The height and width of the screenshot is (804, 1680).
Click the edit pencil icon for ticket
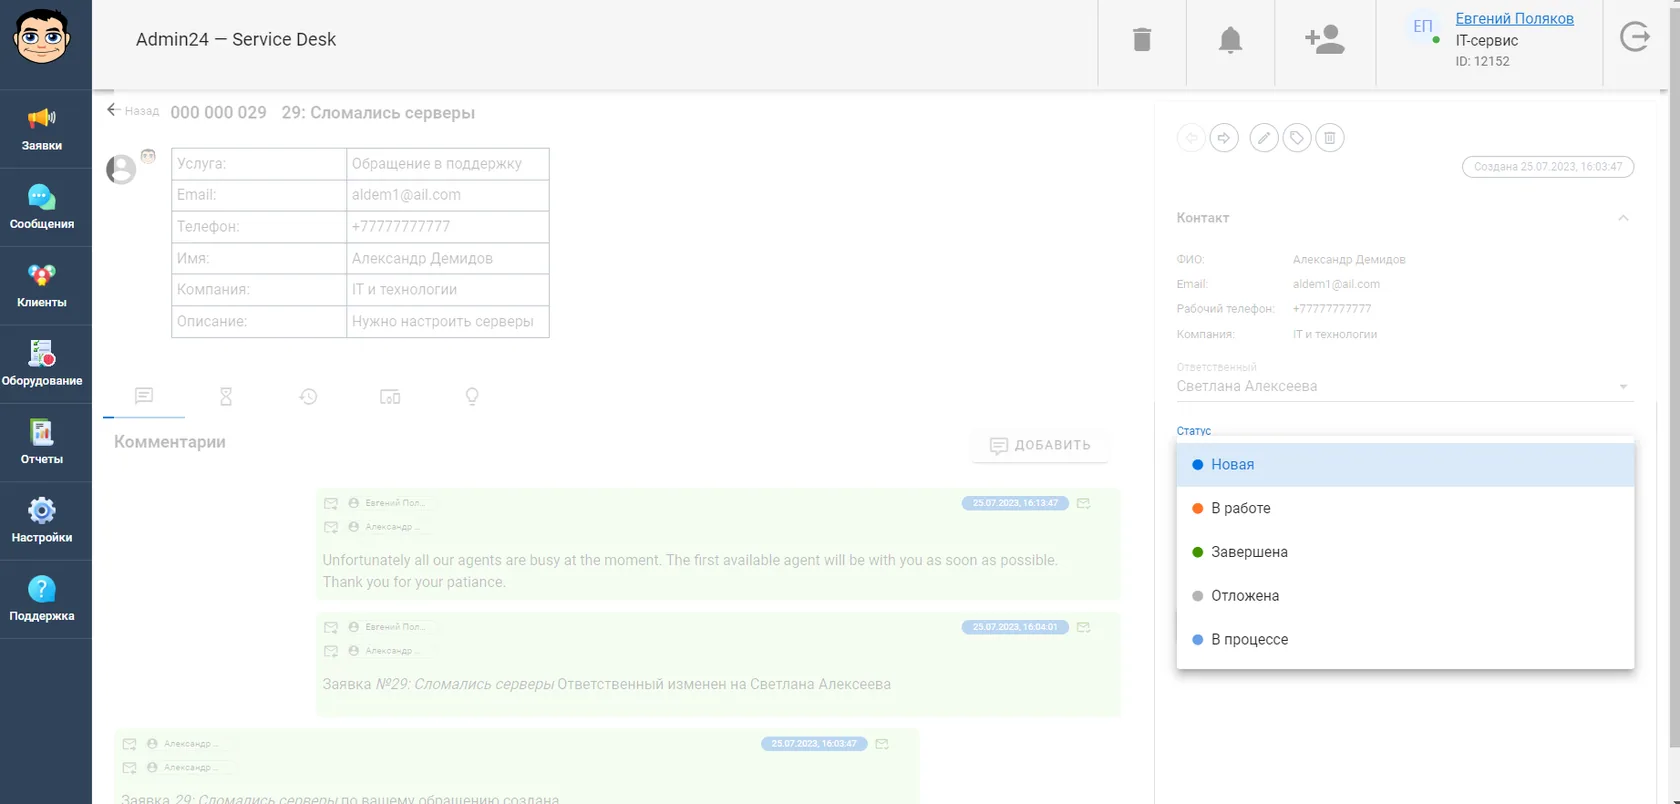tap(1264, 138)
